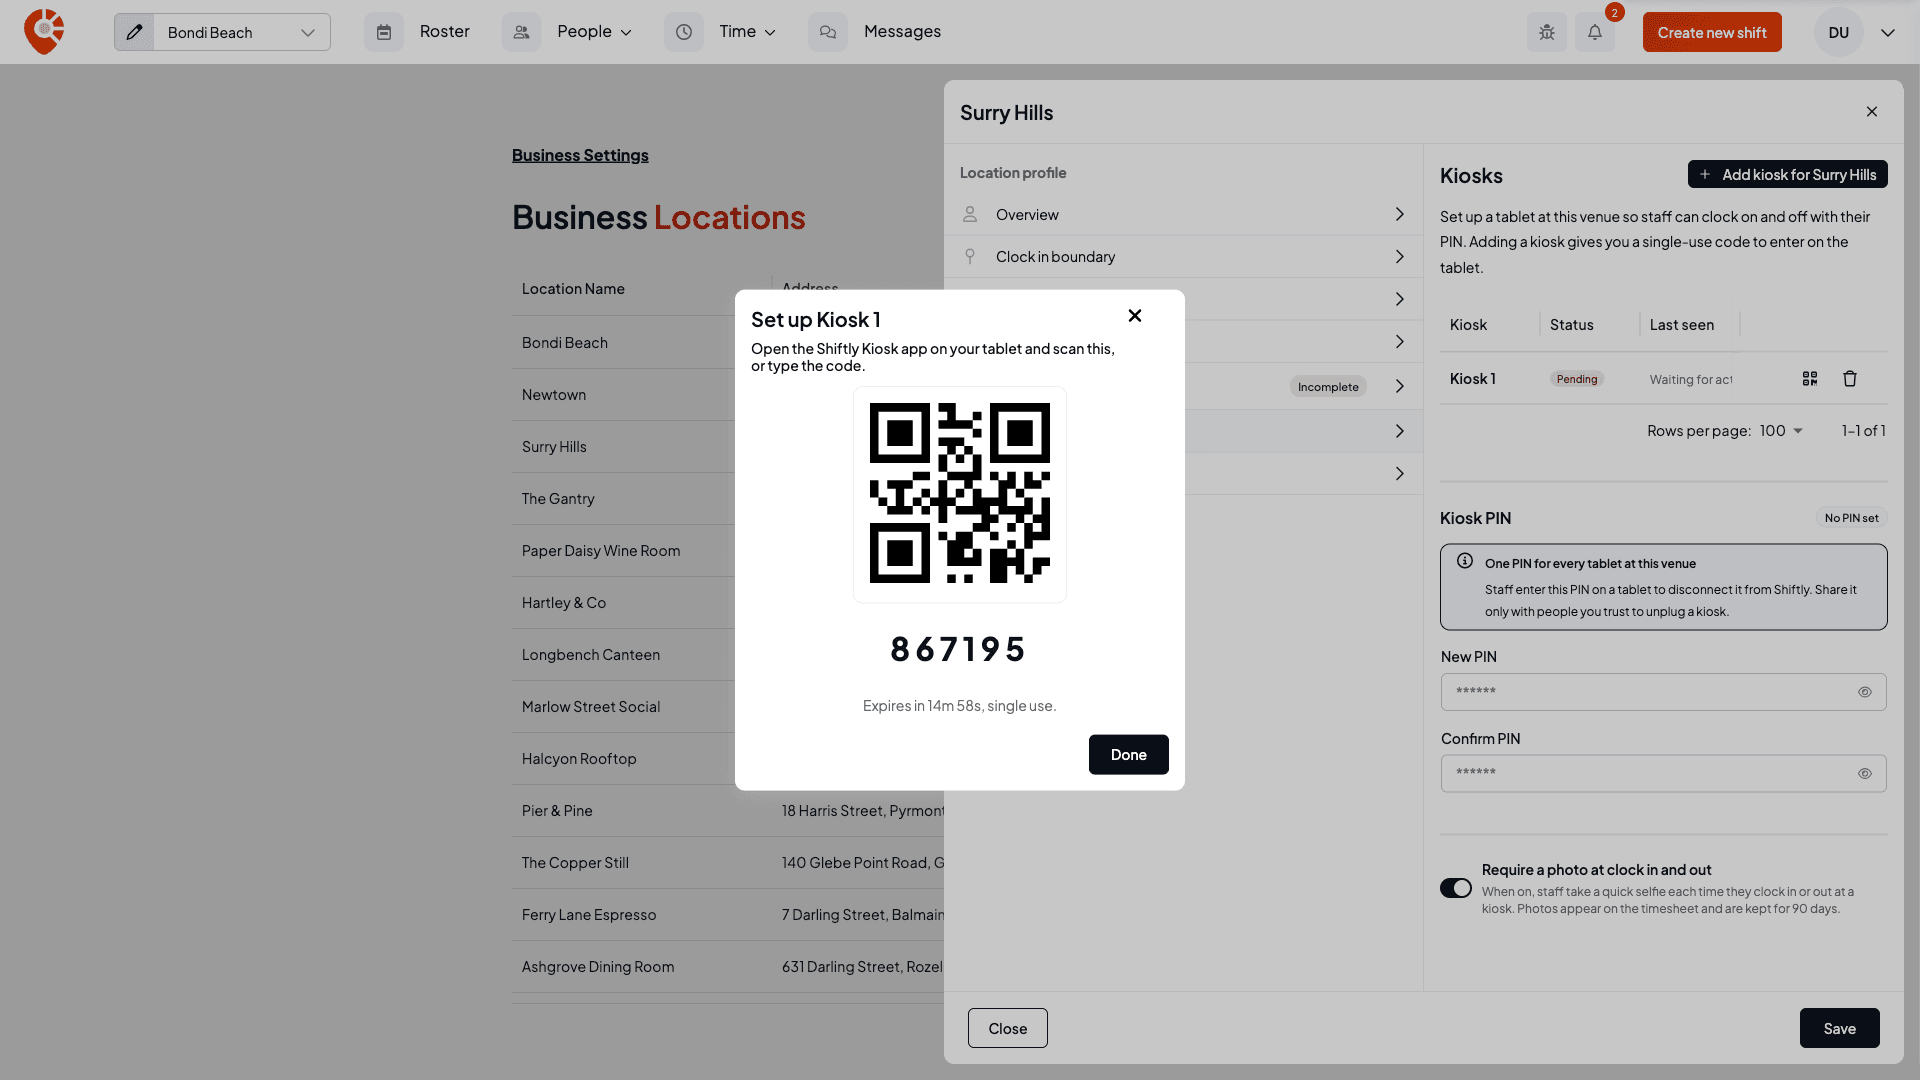Image resolution: width=1920 pixels, height=1080 pixels.
Task: Expand the Clock in boundary chevron
Action: [x=1400, y=256]
